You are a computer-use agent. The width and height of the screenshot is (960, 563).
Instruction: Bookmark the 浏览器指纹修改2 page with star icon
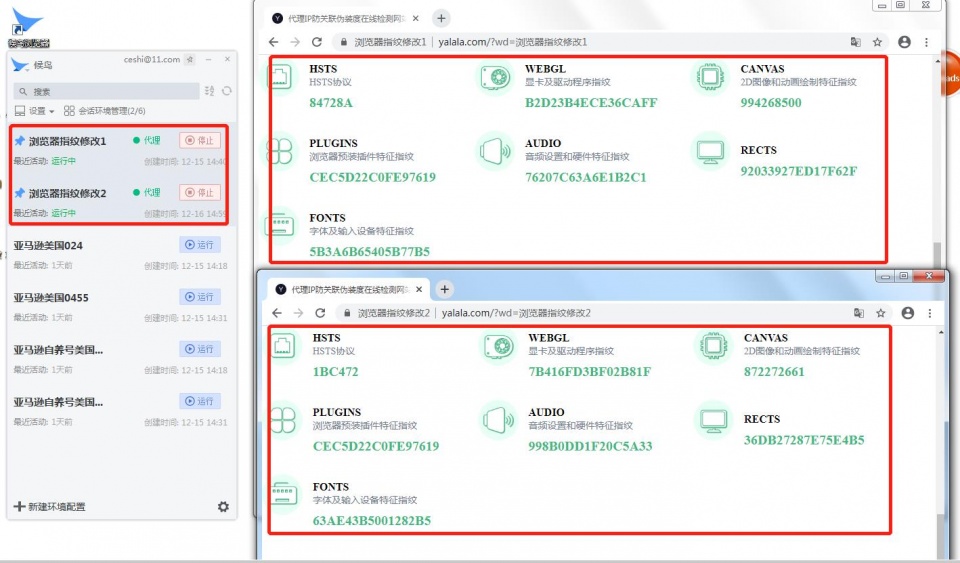pos(880,313)
